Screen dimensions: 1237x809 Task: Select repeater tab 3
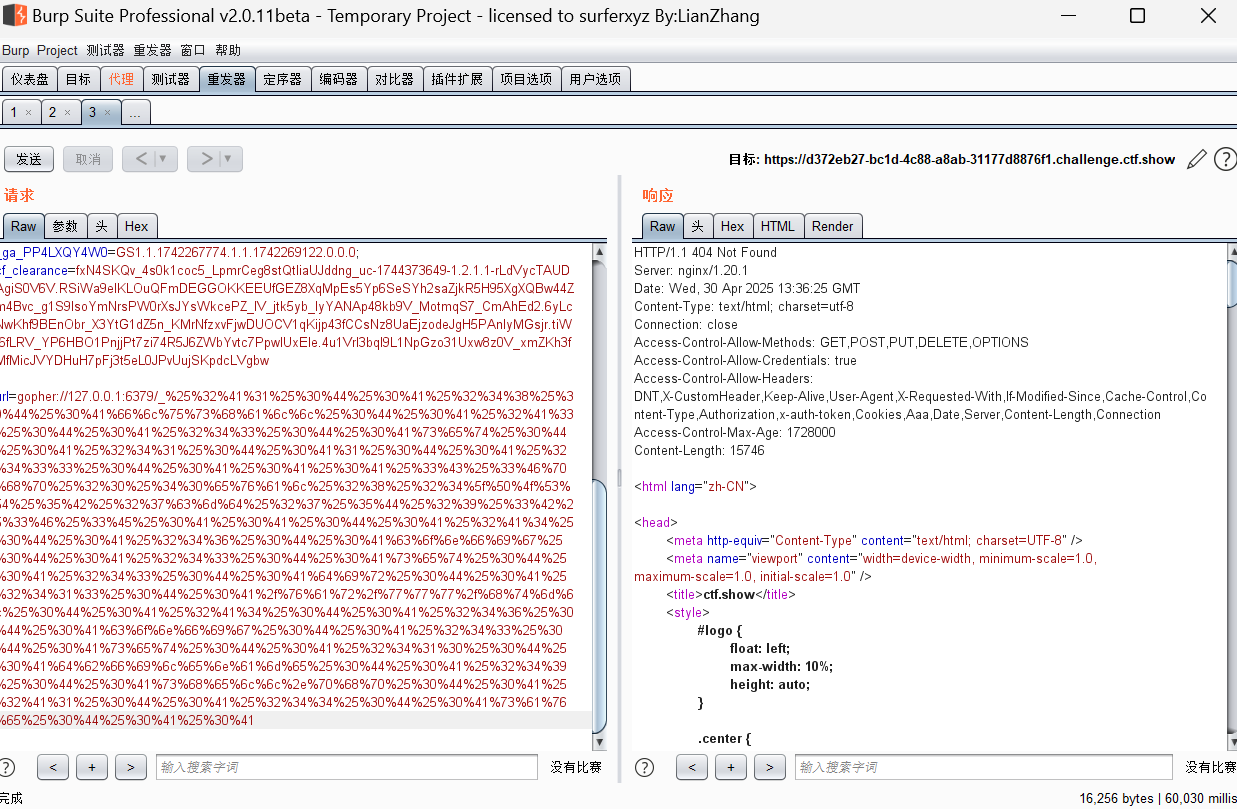[x=92, y=113]
